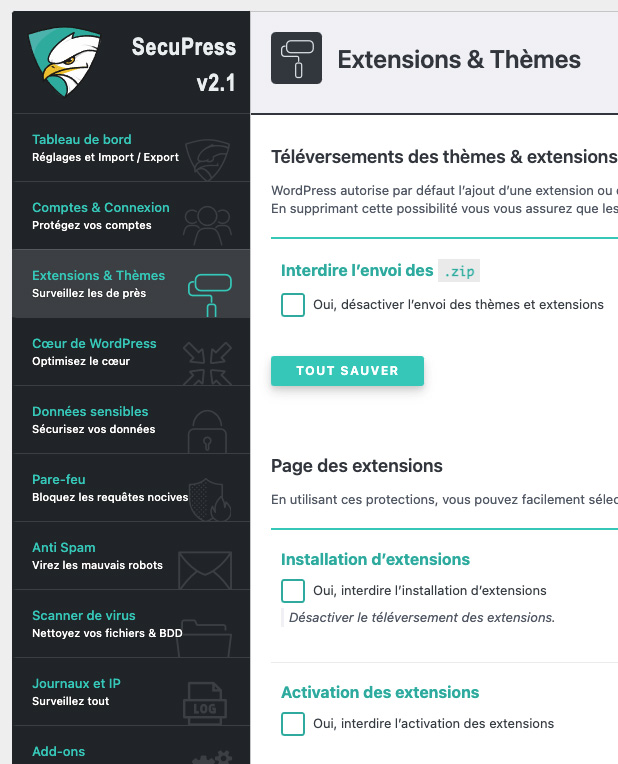Open the Add-ons sidebar entry
The height and width of the screenshot is (764, 618).
(x=59, y=751)
